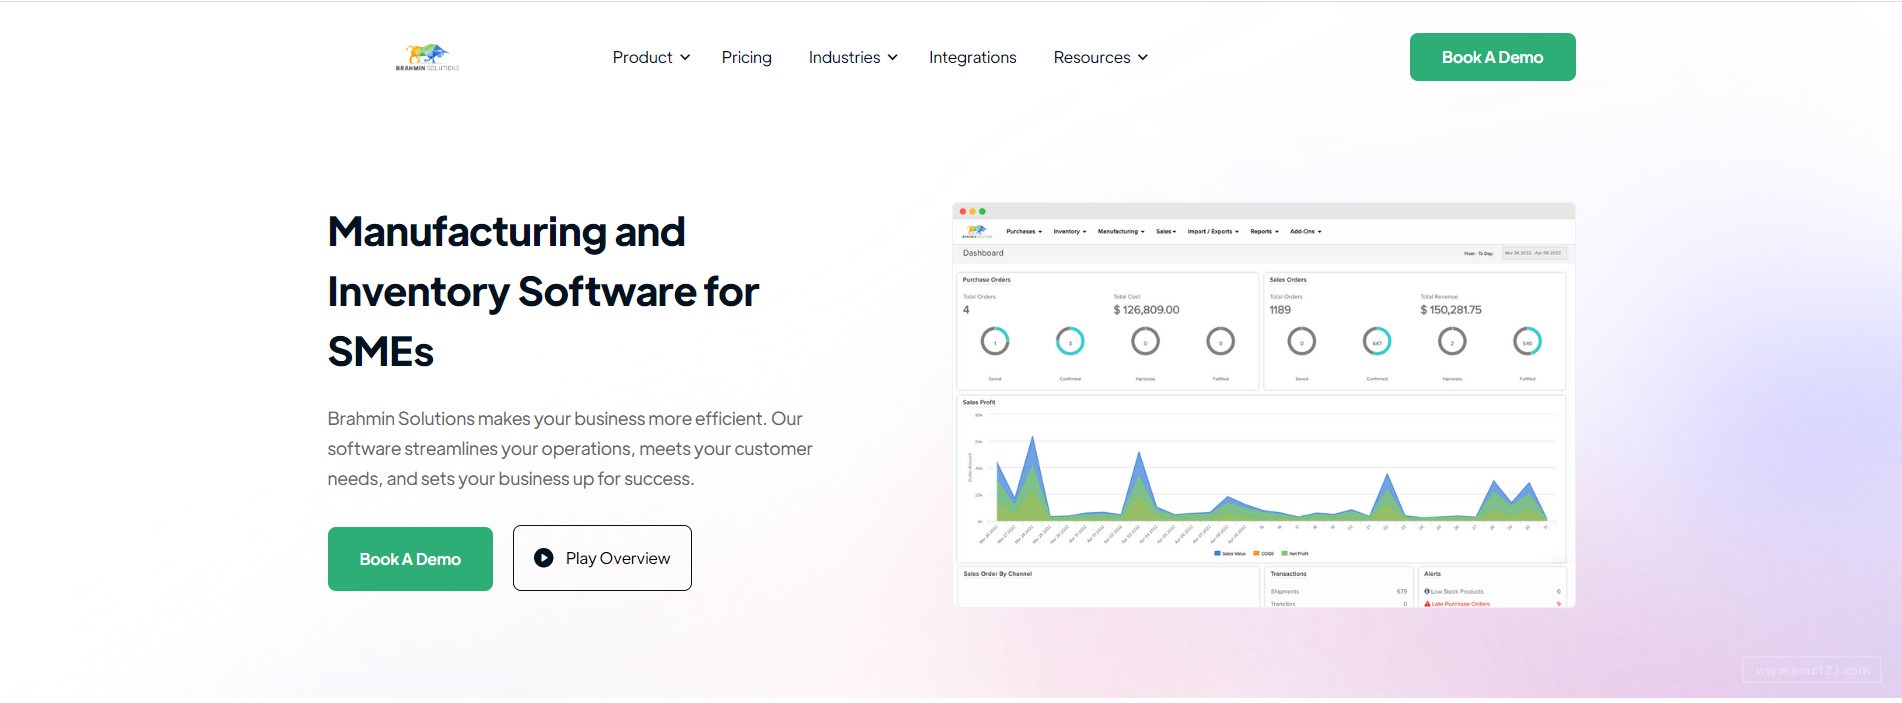Click the hero Book A Demo button
Image resolution: width=1902 pixels, height=703 pixels.
pos(410,559)
